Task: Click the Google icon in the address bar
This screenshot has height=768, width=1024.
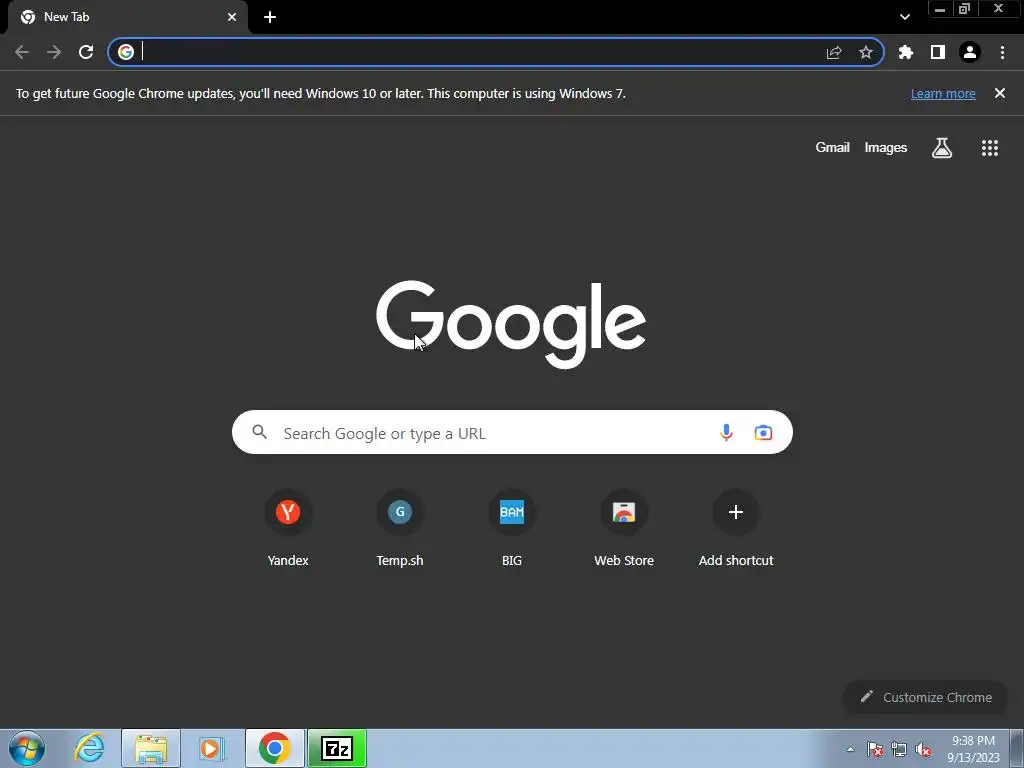Action: click(x=126, y=52)
